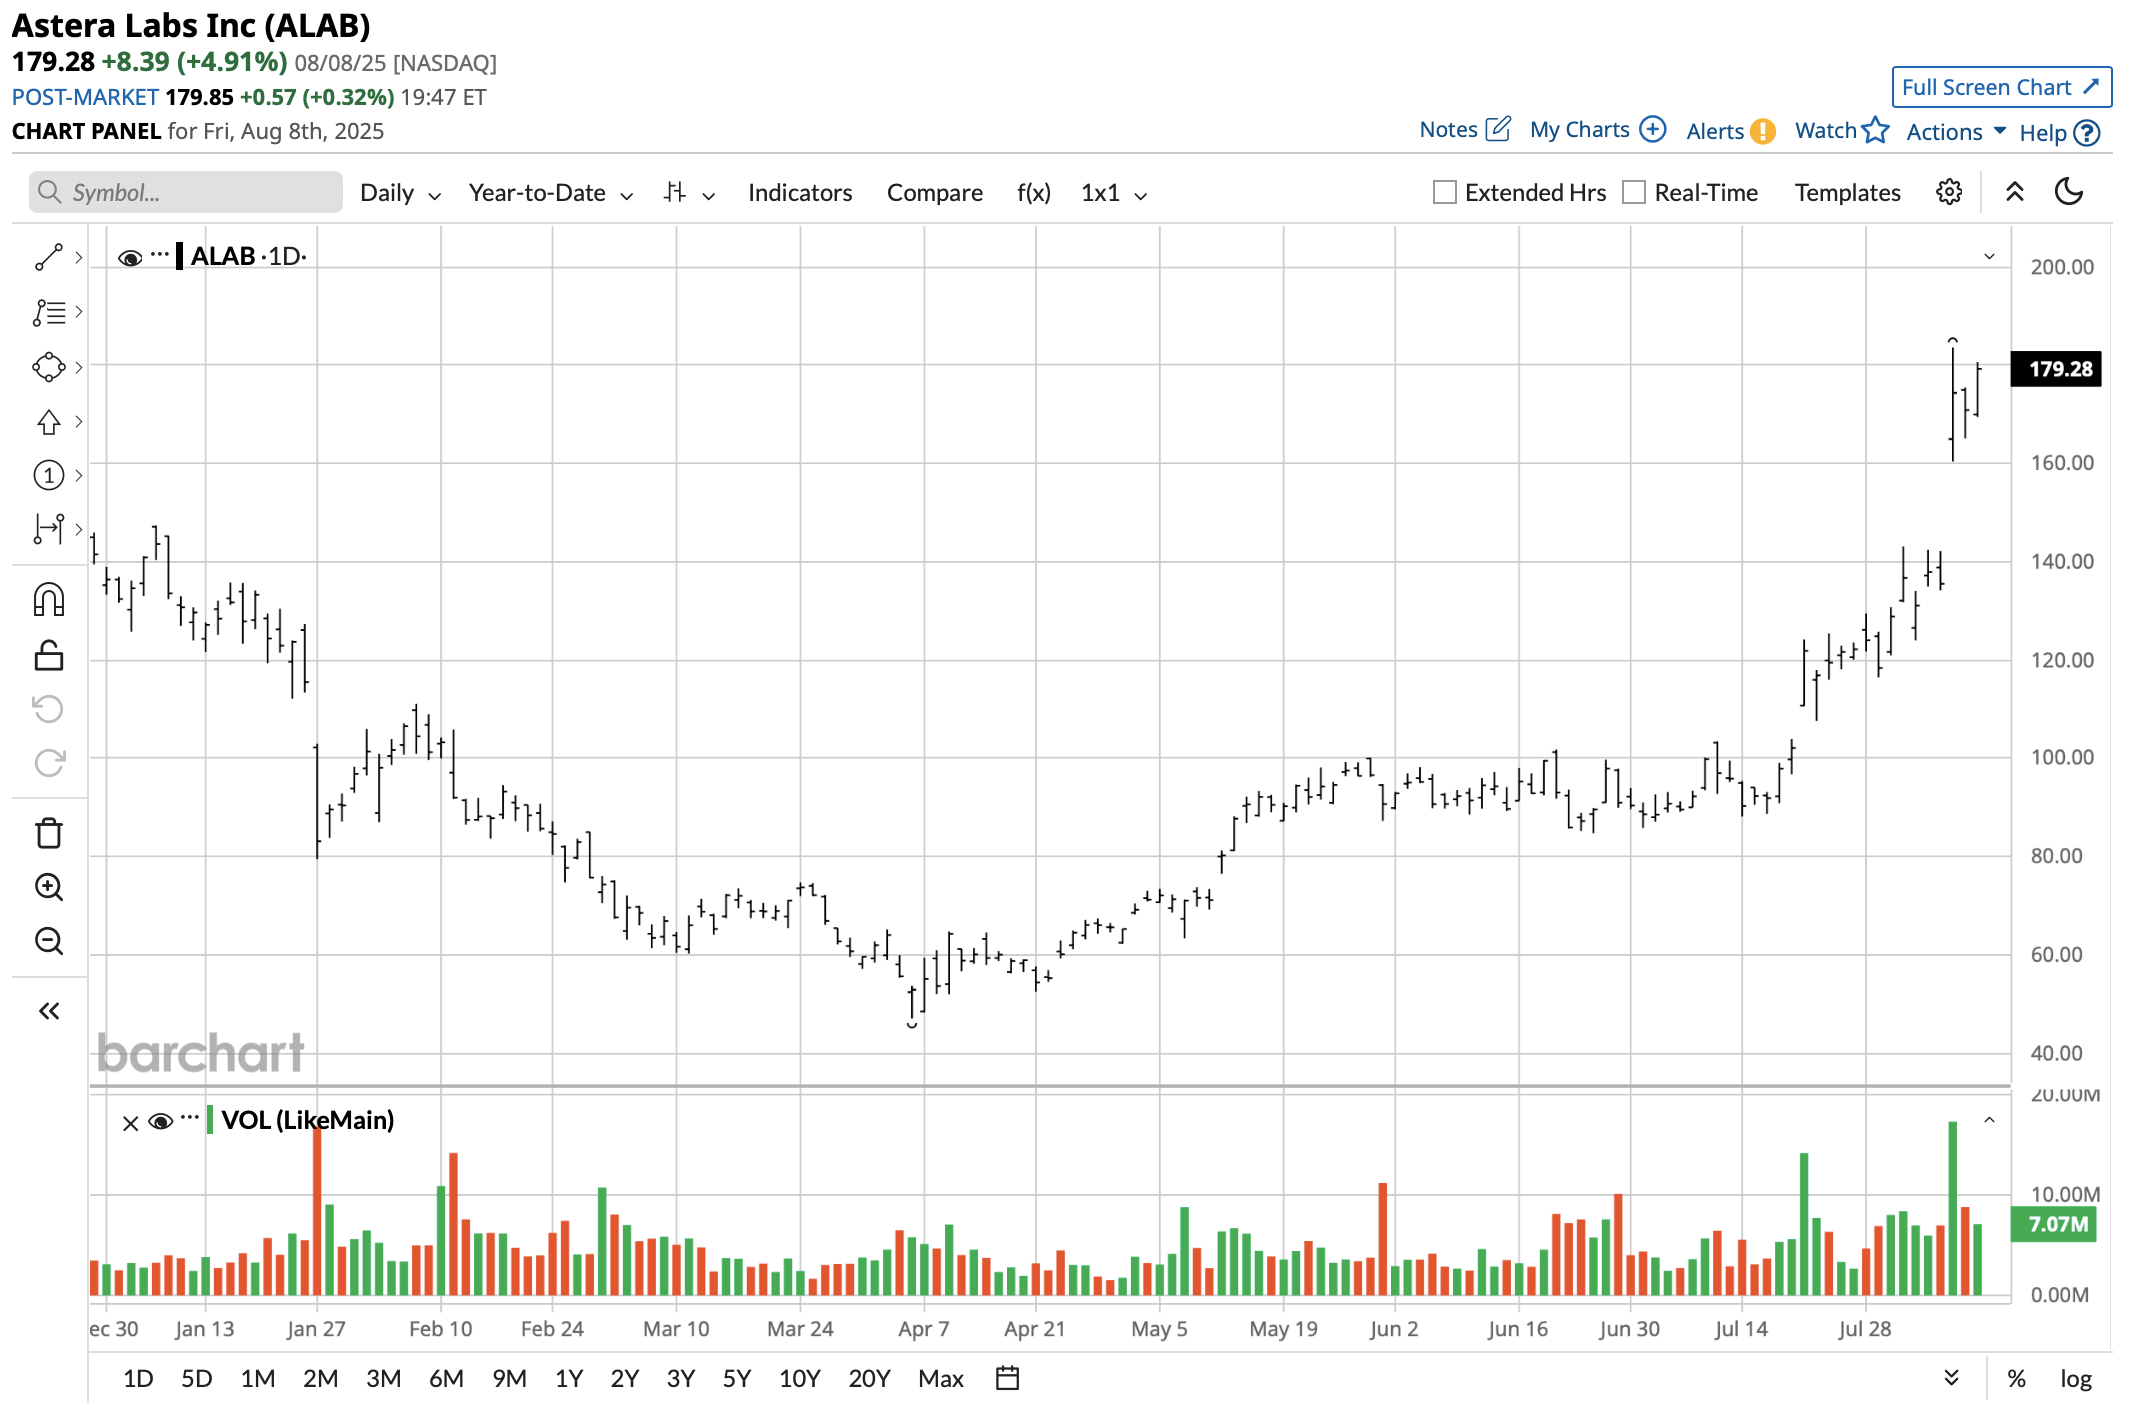This screenshot has width=2144, height=1420.
Task: Collapse the main price pane chevron
Action: point(1990,257)
